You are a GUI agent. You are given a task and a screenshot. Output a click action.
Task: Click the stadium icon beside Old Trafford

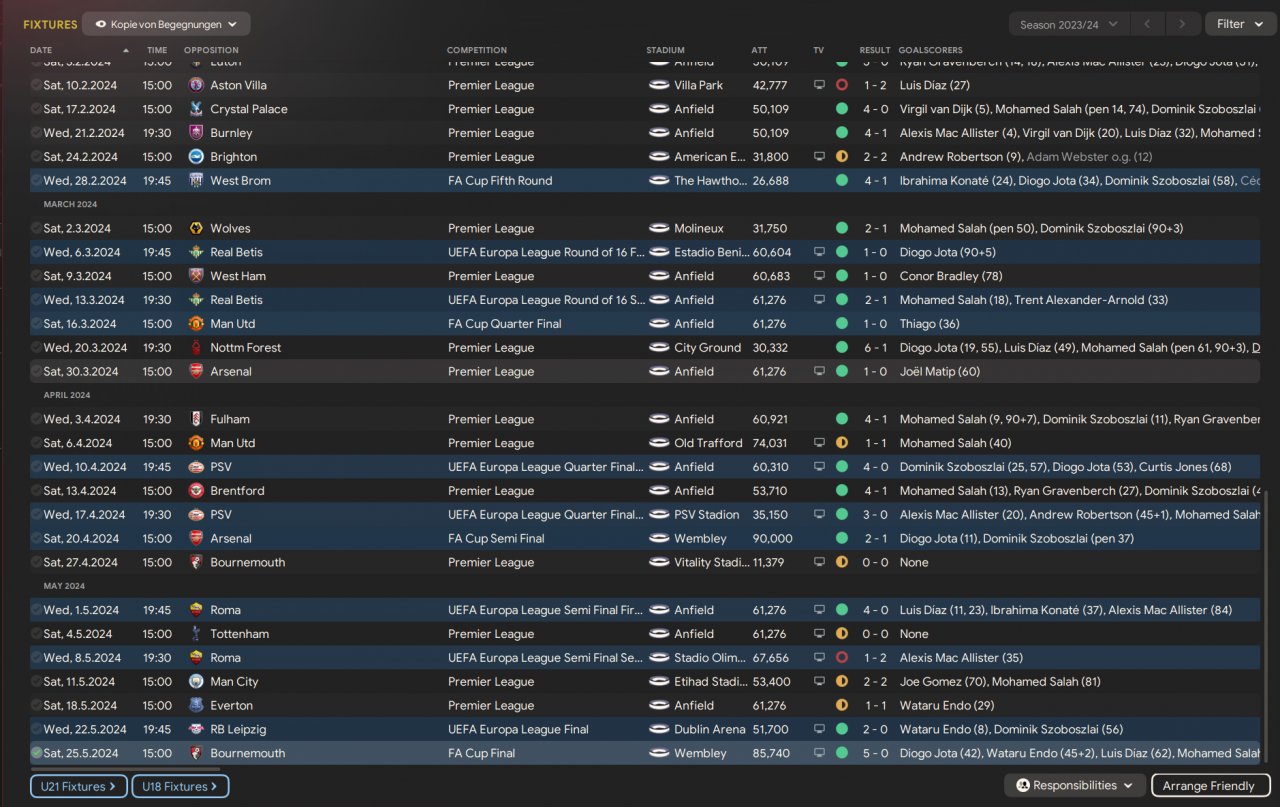[659, 443]
